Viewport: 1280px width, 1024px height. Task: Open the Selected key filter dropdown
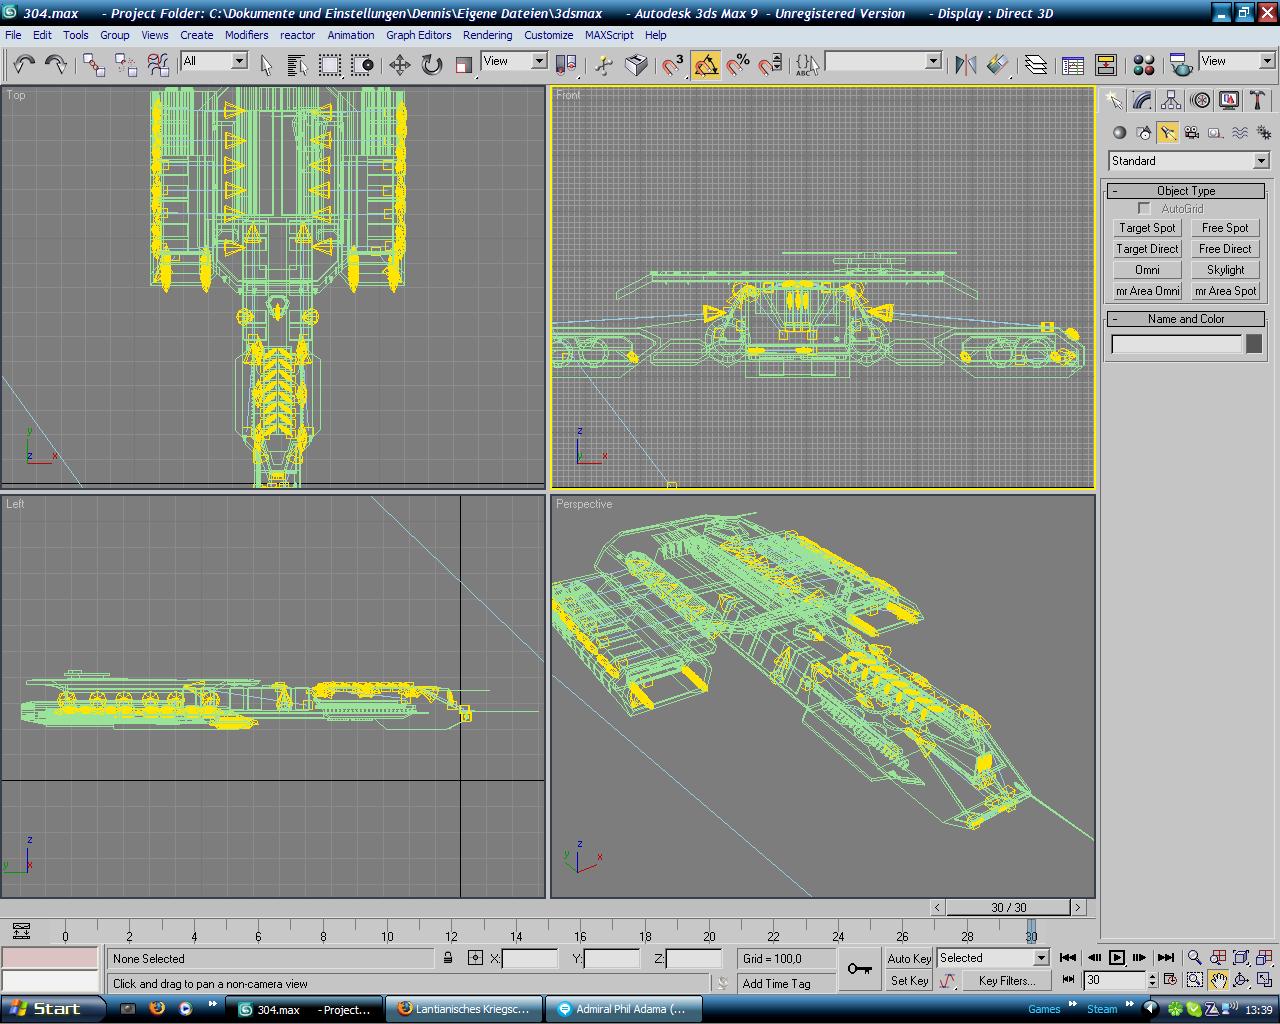(x=1040, y=958)
